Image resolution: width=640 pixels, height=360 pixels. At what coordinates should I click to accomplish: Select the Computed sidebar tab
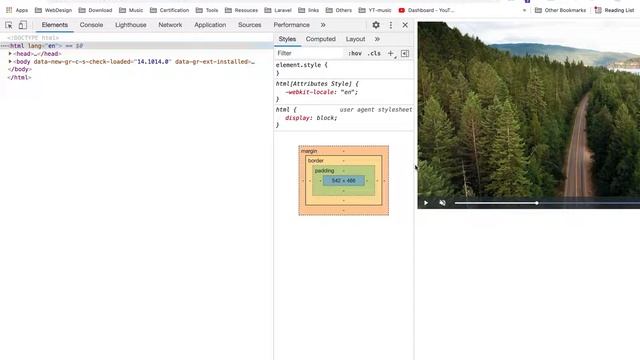point(320,39)
